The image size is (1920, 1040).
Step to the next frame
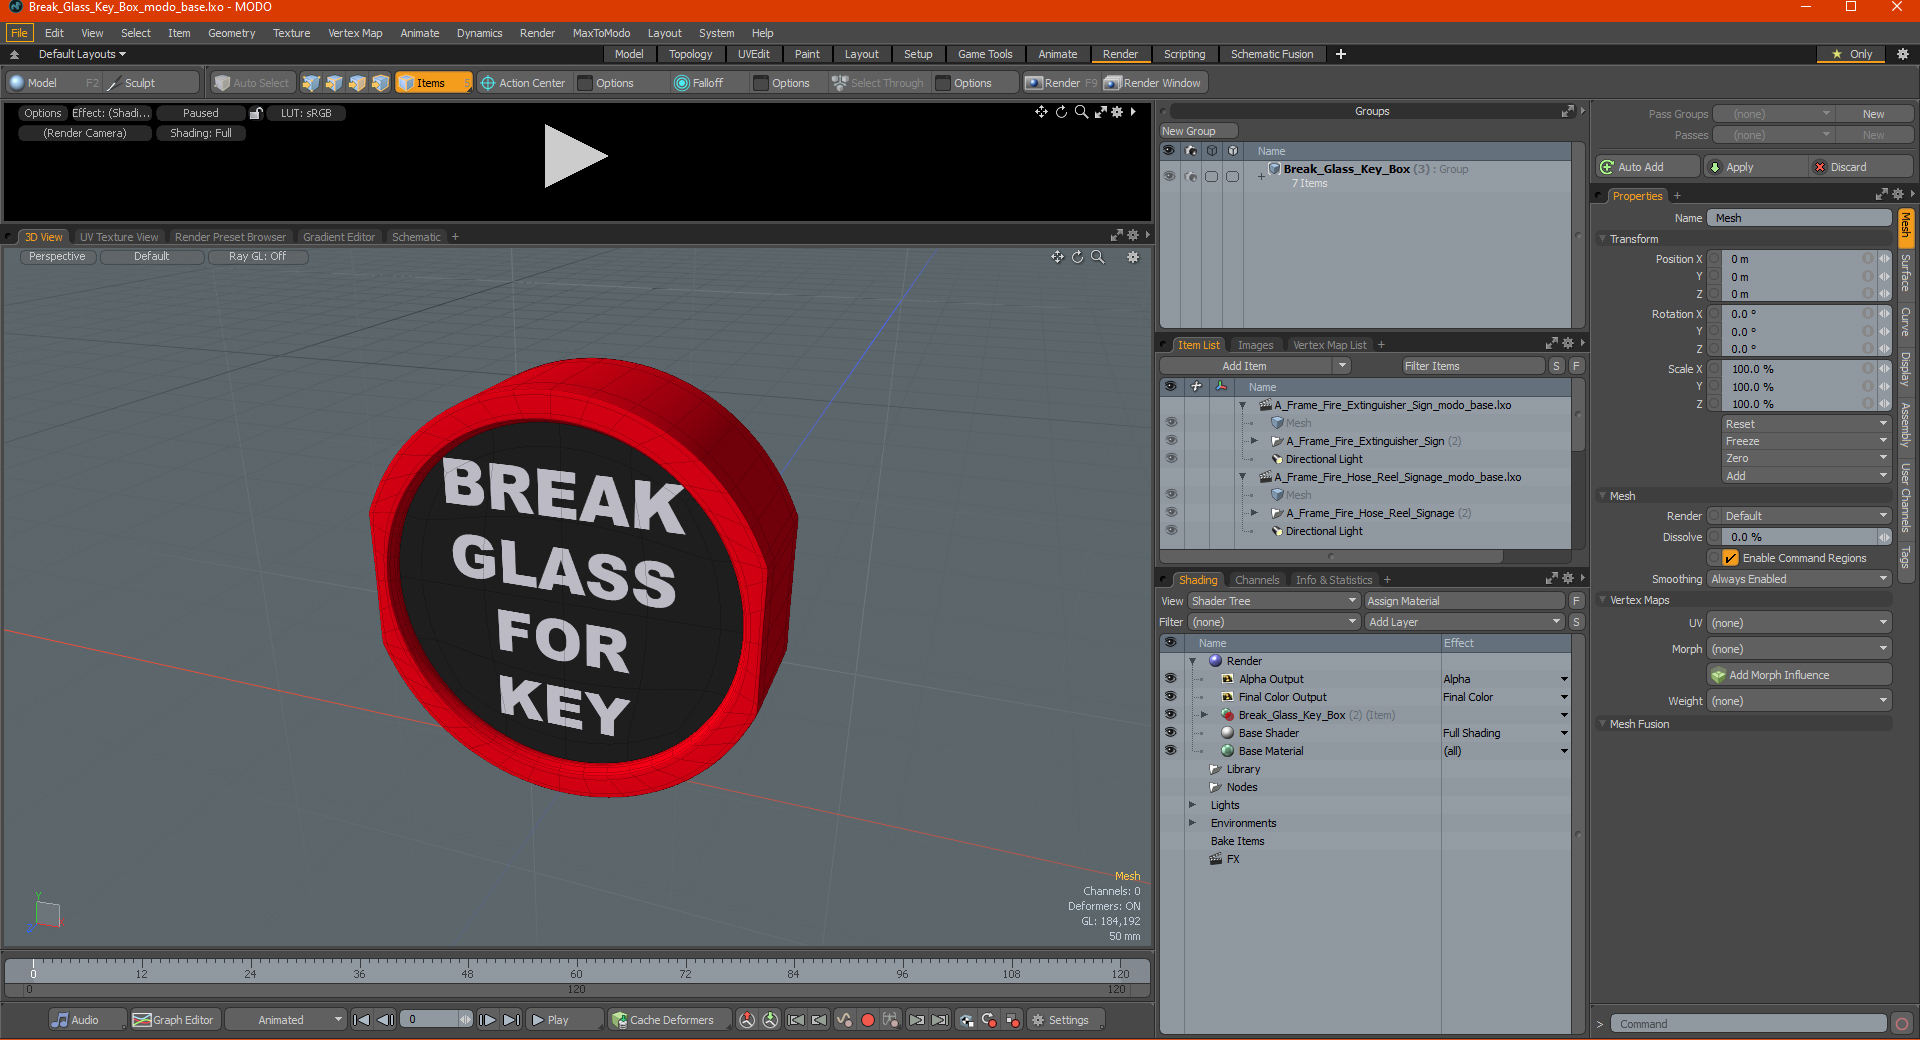point(487,1020)
